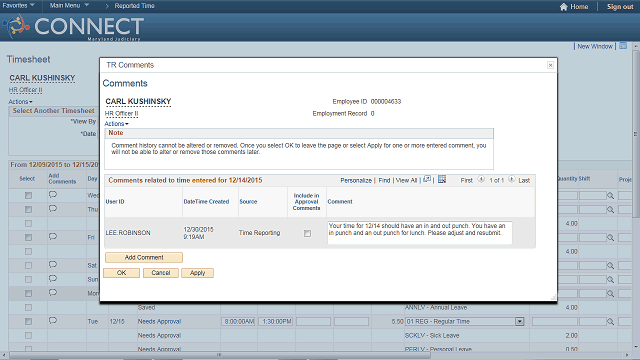Click Reported Time breadcrumb item
This screenshot has width=640, height=360.
coord(134,6)
